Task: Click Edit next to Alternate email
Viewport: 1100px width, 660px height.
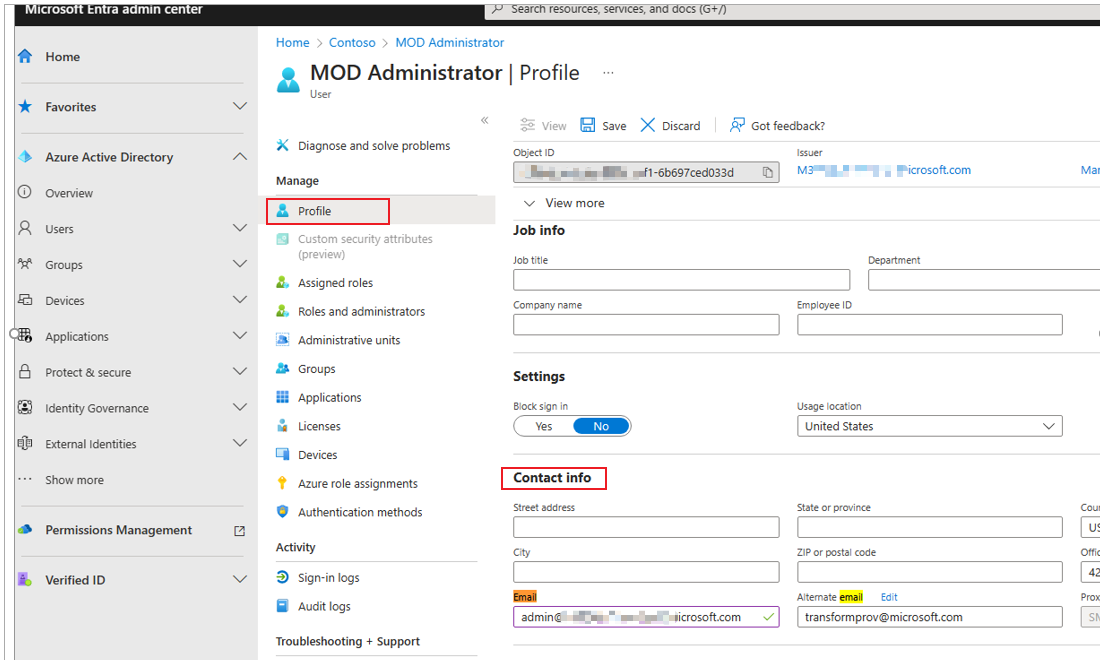Action: click(889, 597)
